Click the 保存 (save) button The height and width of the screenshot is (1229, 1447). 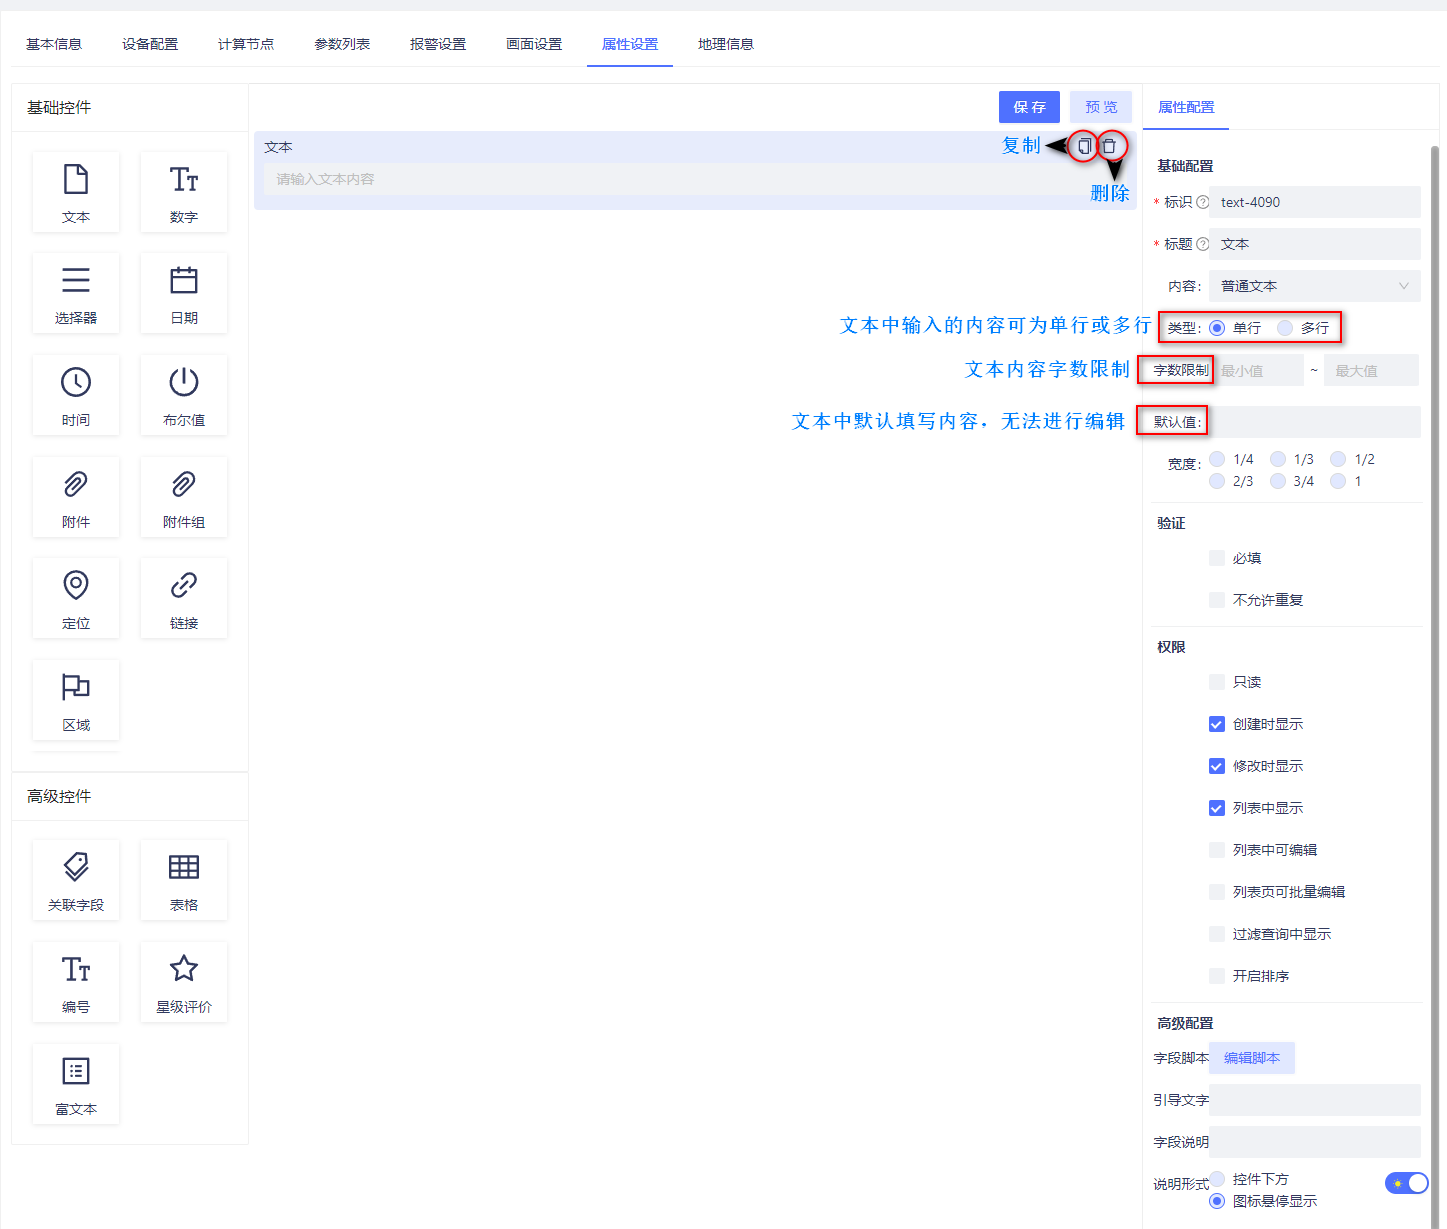(1029, 106)
